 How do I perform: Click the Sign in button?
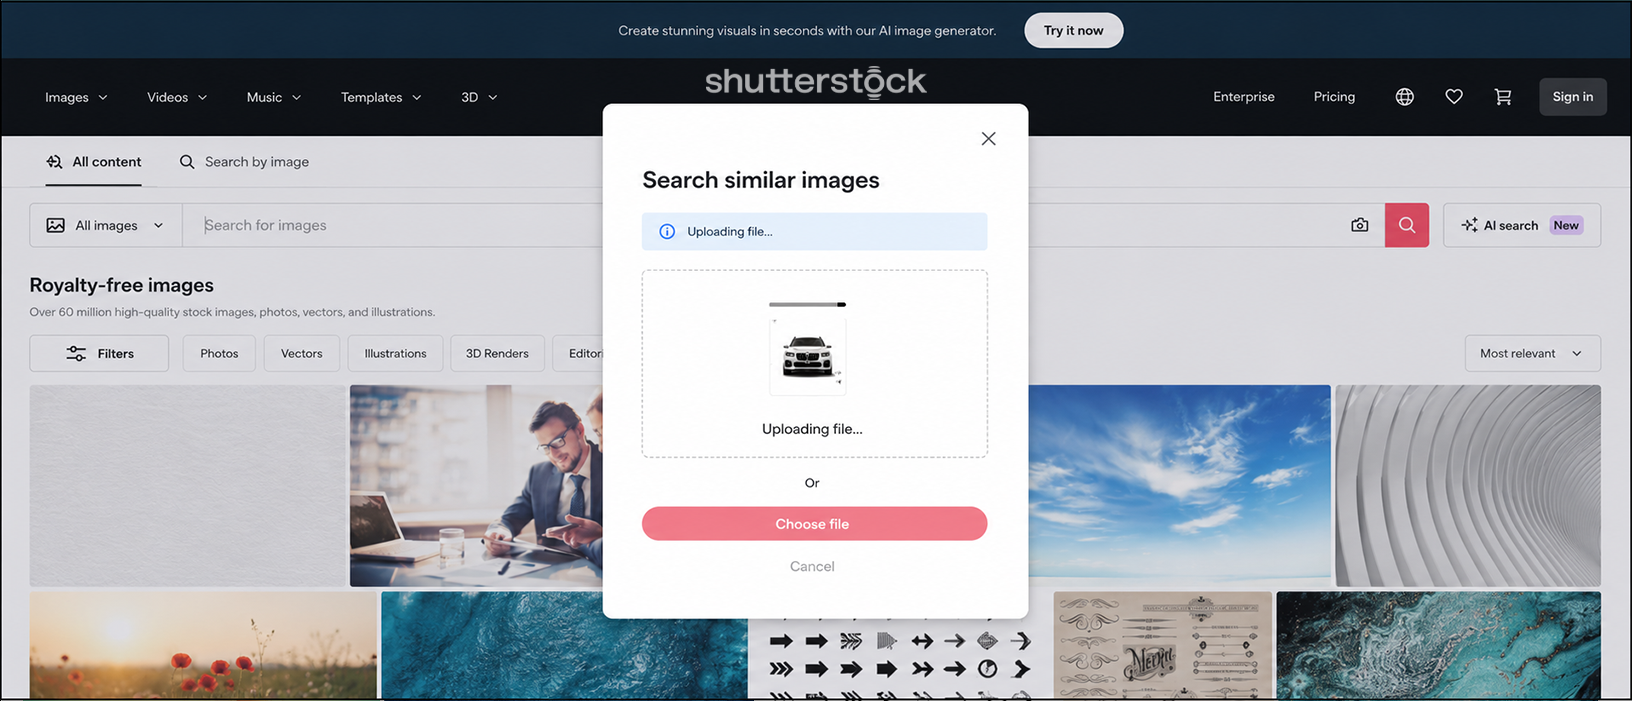pyautogui.click(x=1573, y=97)
